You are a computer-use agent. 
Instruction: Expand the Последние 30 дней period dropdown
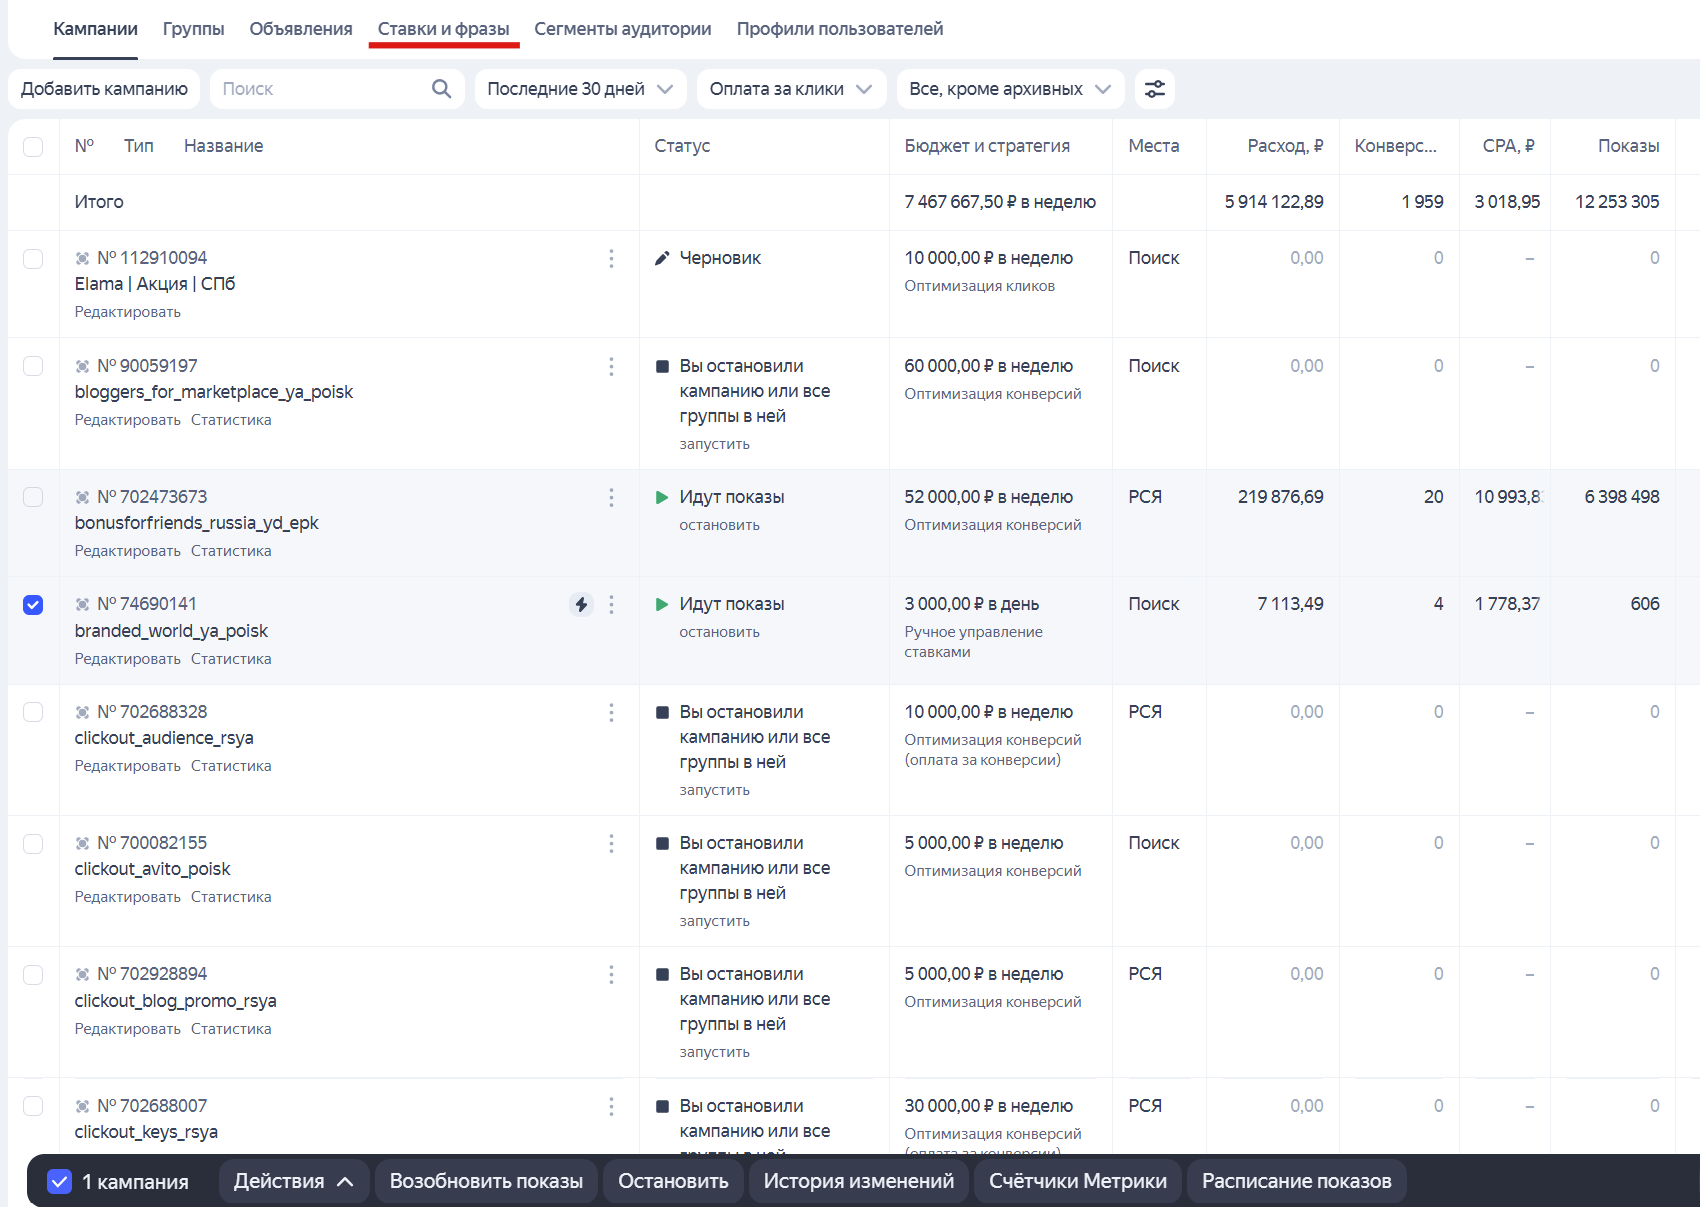pyautogui.click(x=580, y=89)
